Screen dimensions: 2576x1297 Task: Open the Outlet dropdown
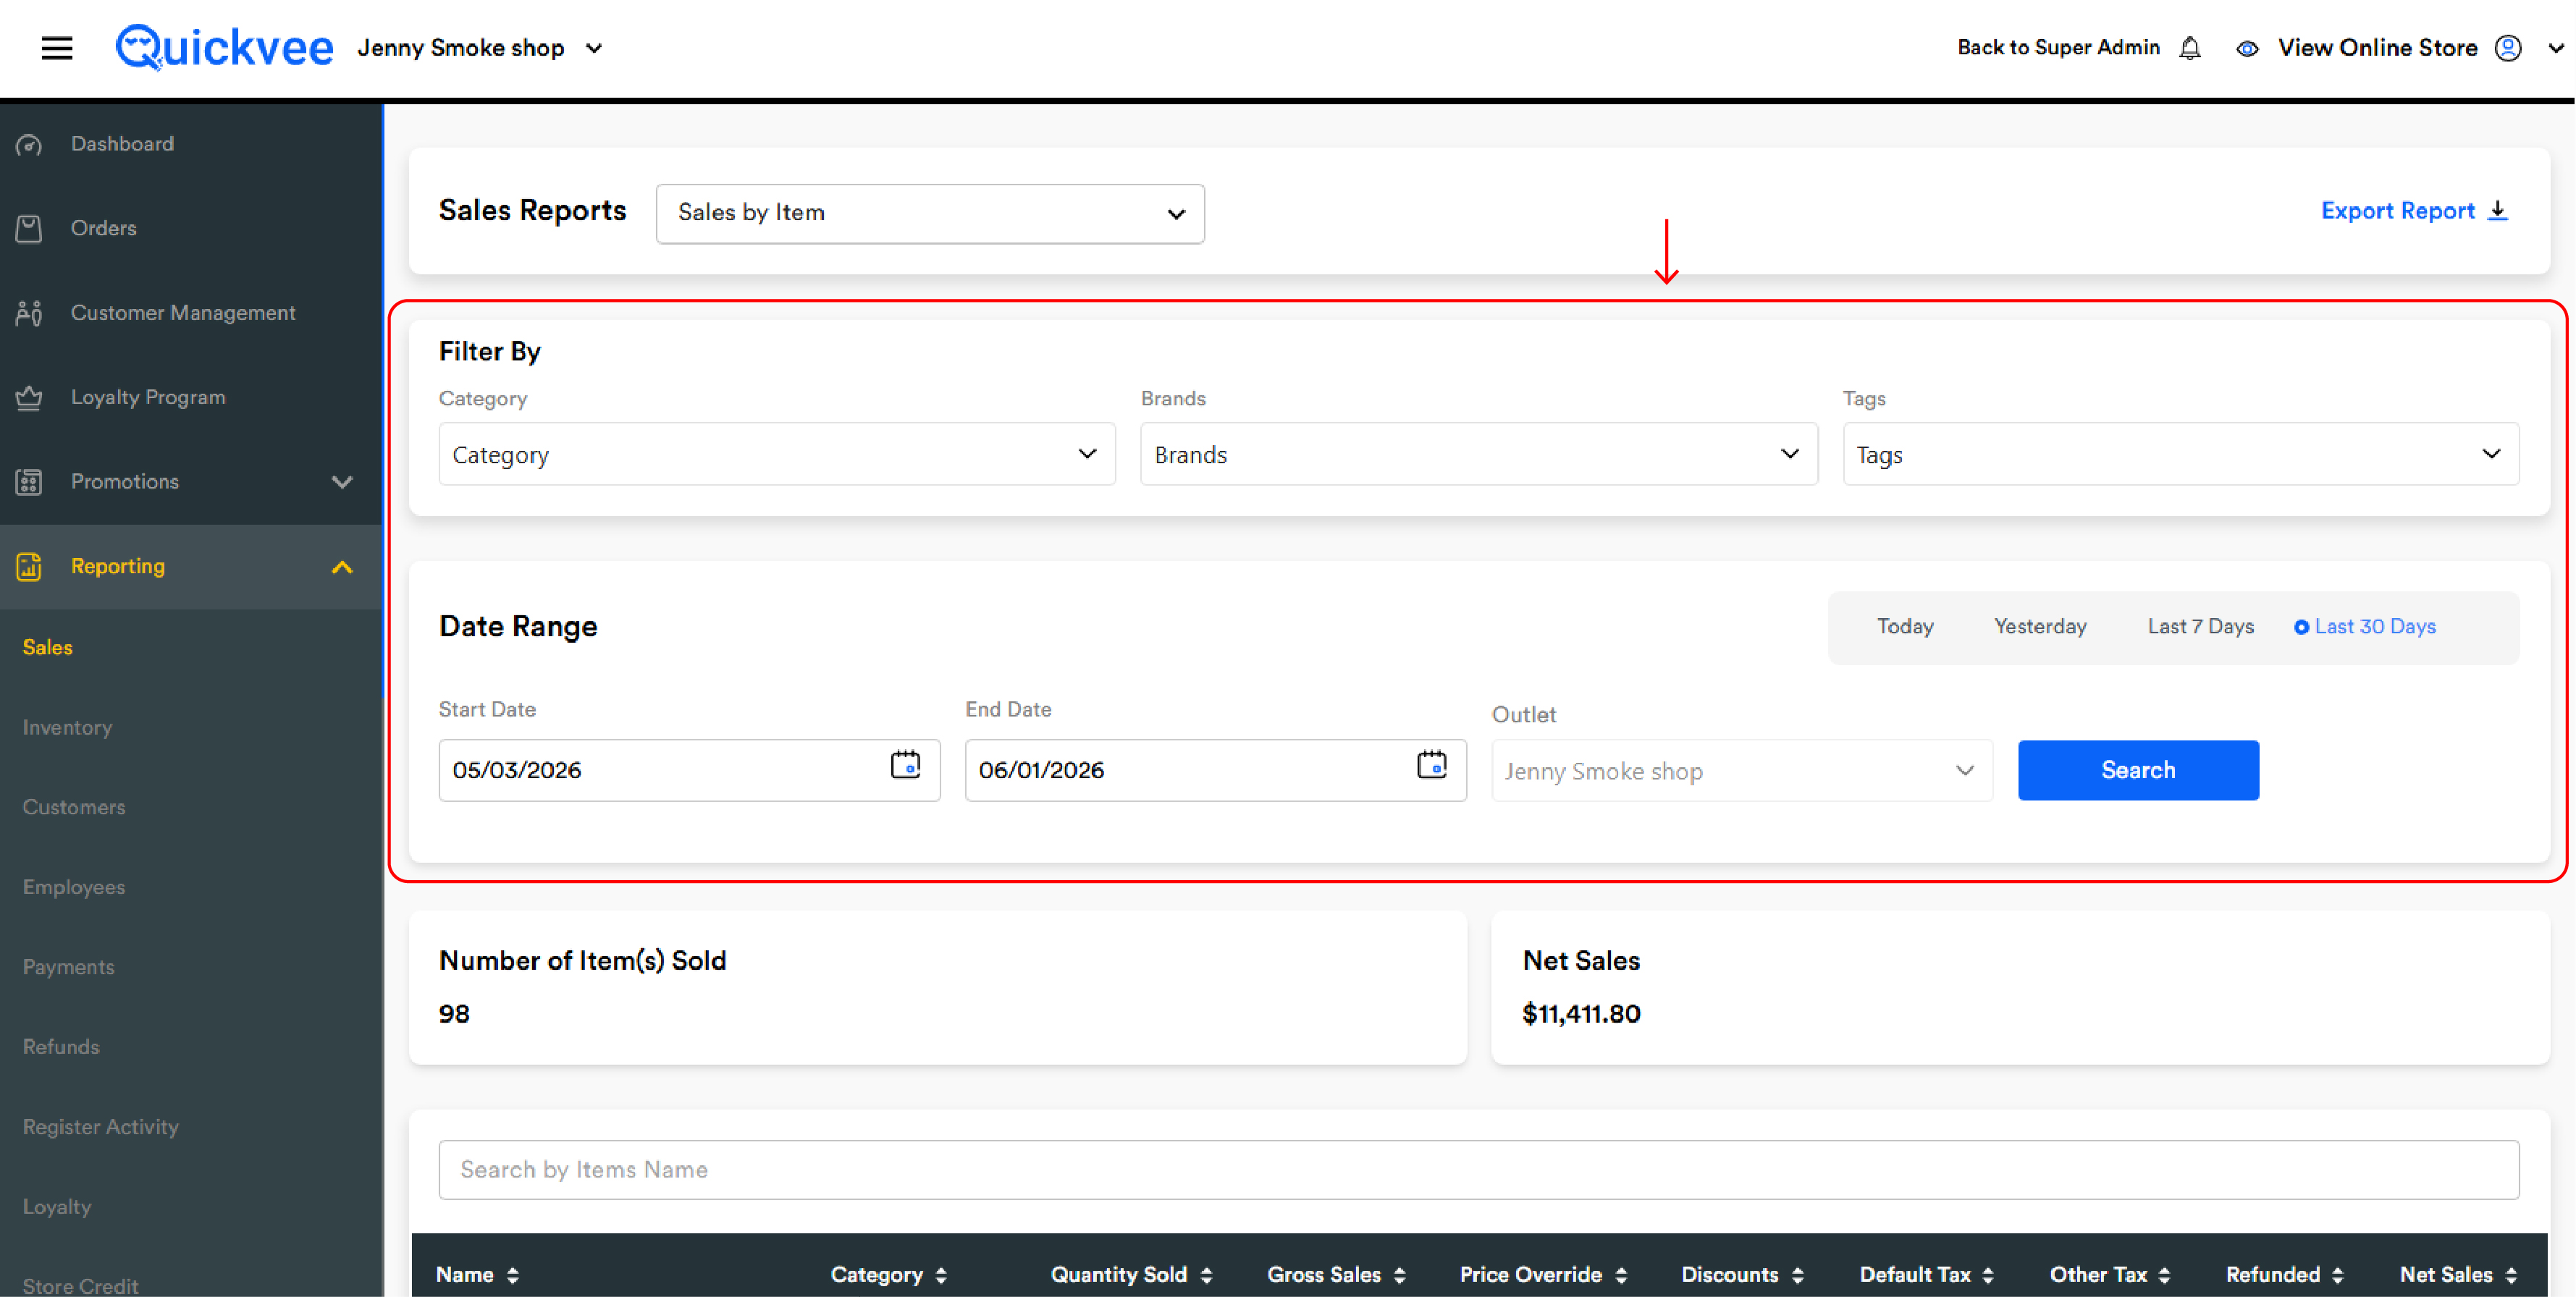(x=1741, y=770)
